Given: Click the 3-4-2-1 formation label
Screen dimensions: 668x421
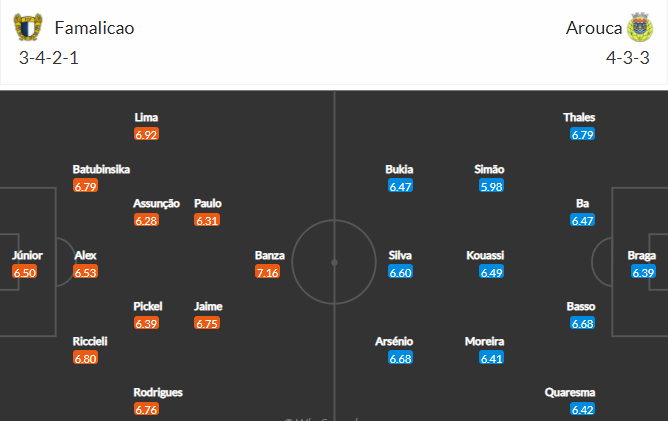Looking at the screenshot, I should [x=49, y=58].
